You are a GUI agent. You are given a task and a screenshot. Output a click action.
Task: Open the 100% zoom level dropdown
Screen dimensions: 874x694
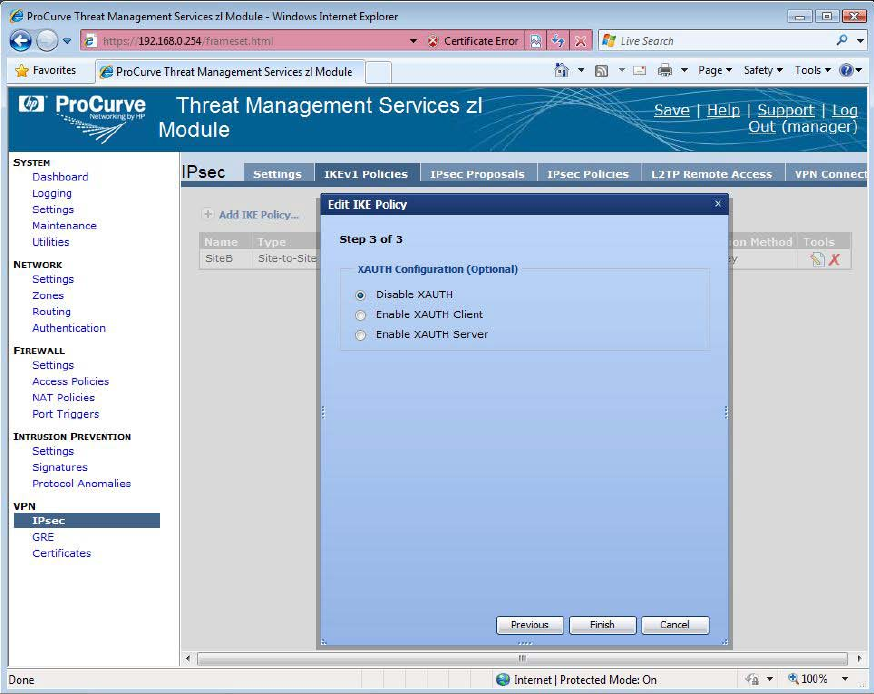click(x=844, y=679)
